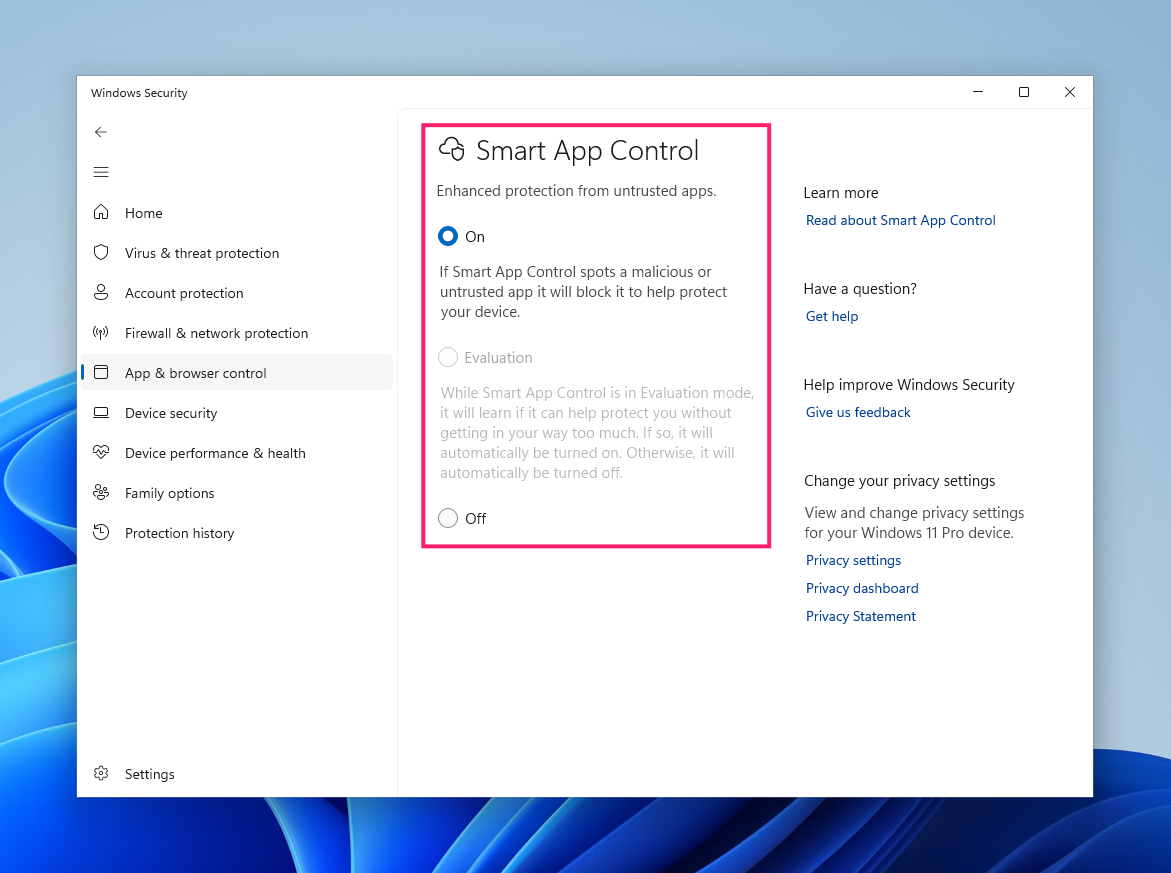Screen dimensions: 1171x873
Task: Open Device performance & health
Action: (x=237, y=453)
